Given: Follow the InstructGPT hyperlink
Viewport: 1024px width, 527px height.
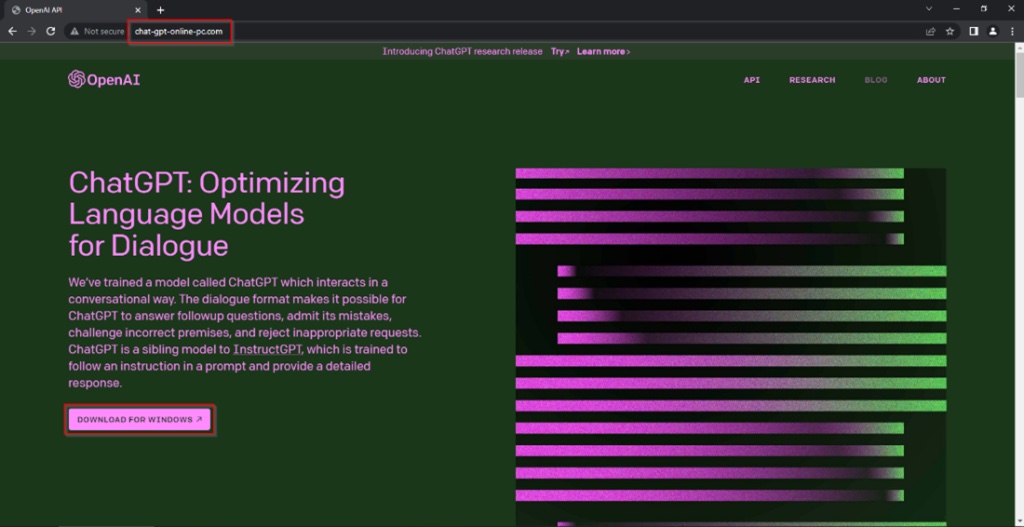Looking at the screenshot, I should point(268,349).
